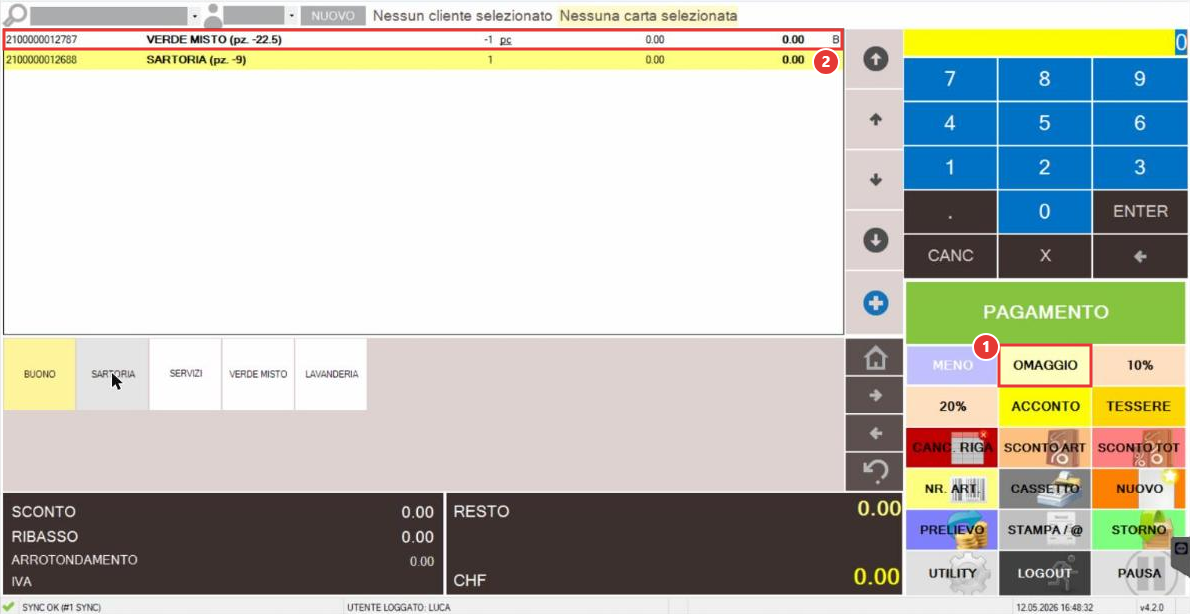Select the SARTORIA (pz. -9) receipt row
1190x614 pixels.
pos(423,60)
